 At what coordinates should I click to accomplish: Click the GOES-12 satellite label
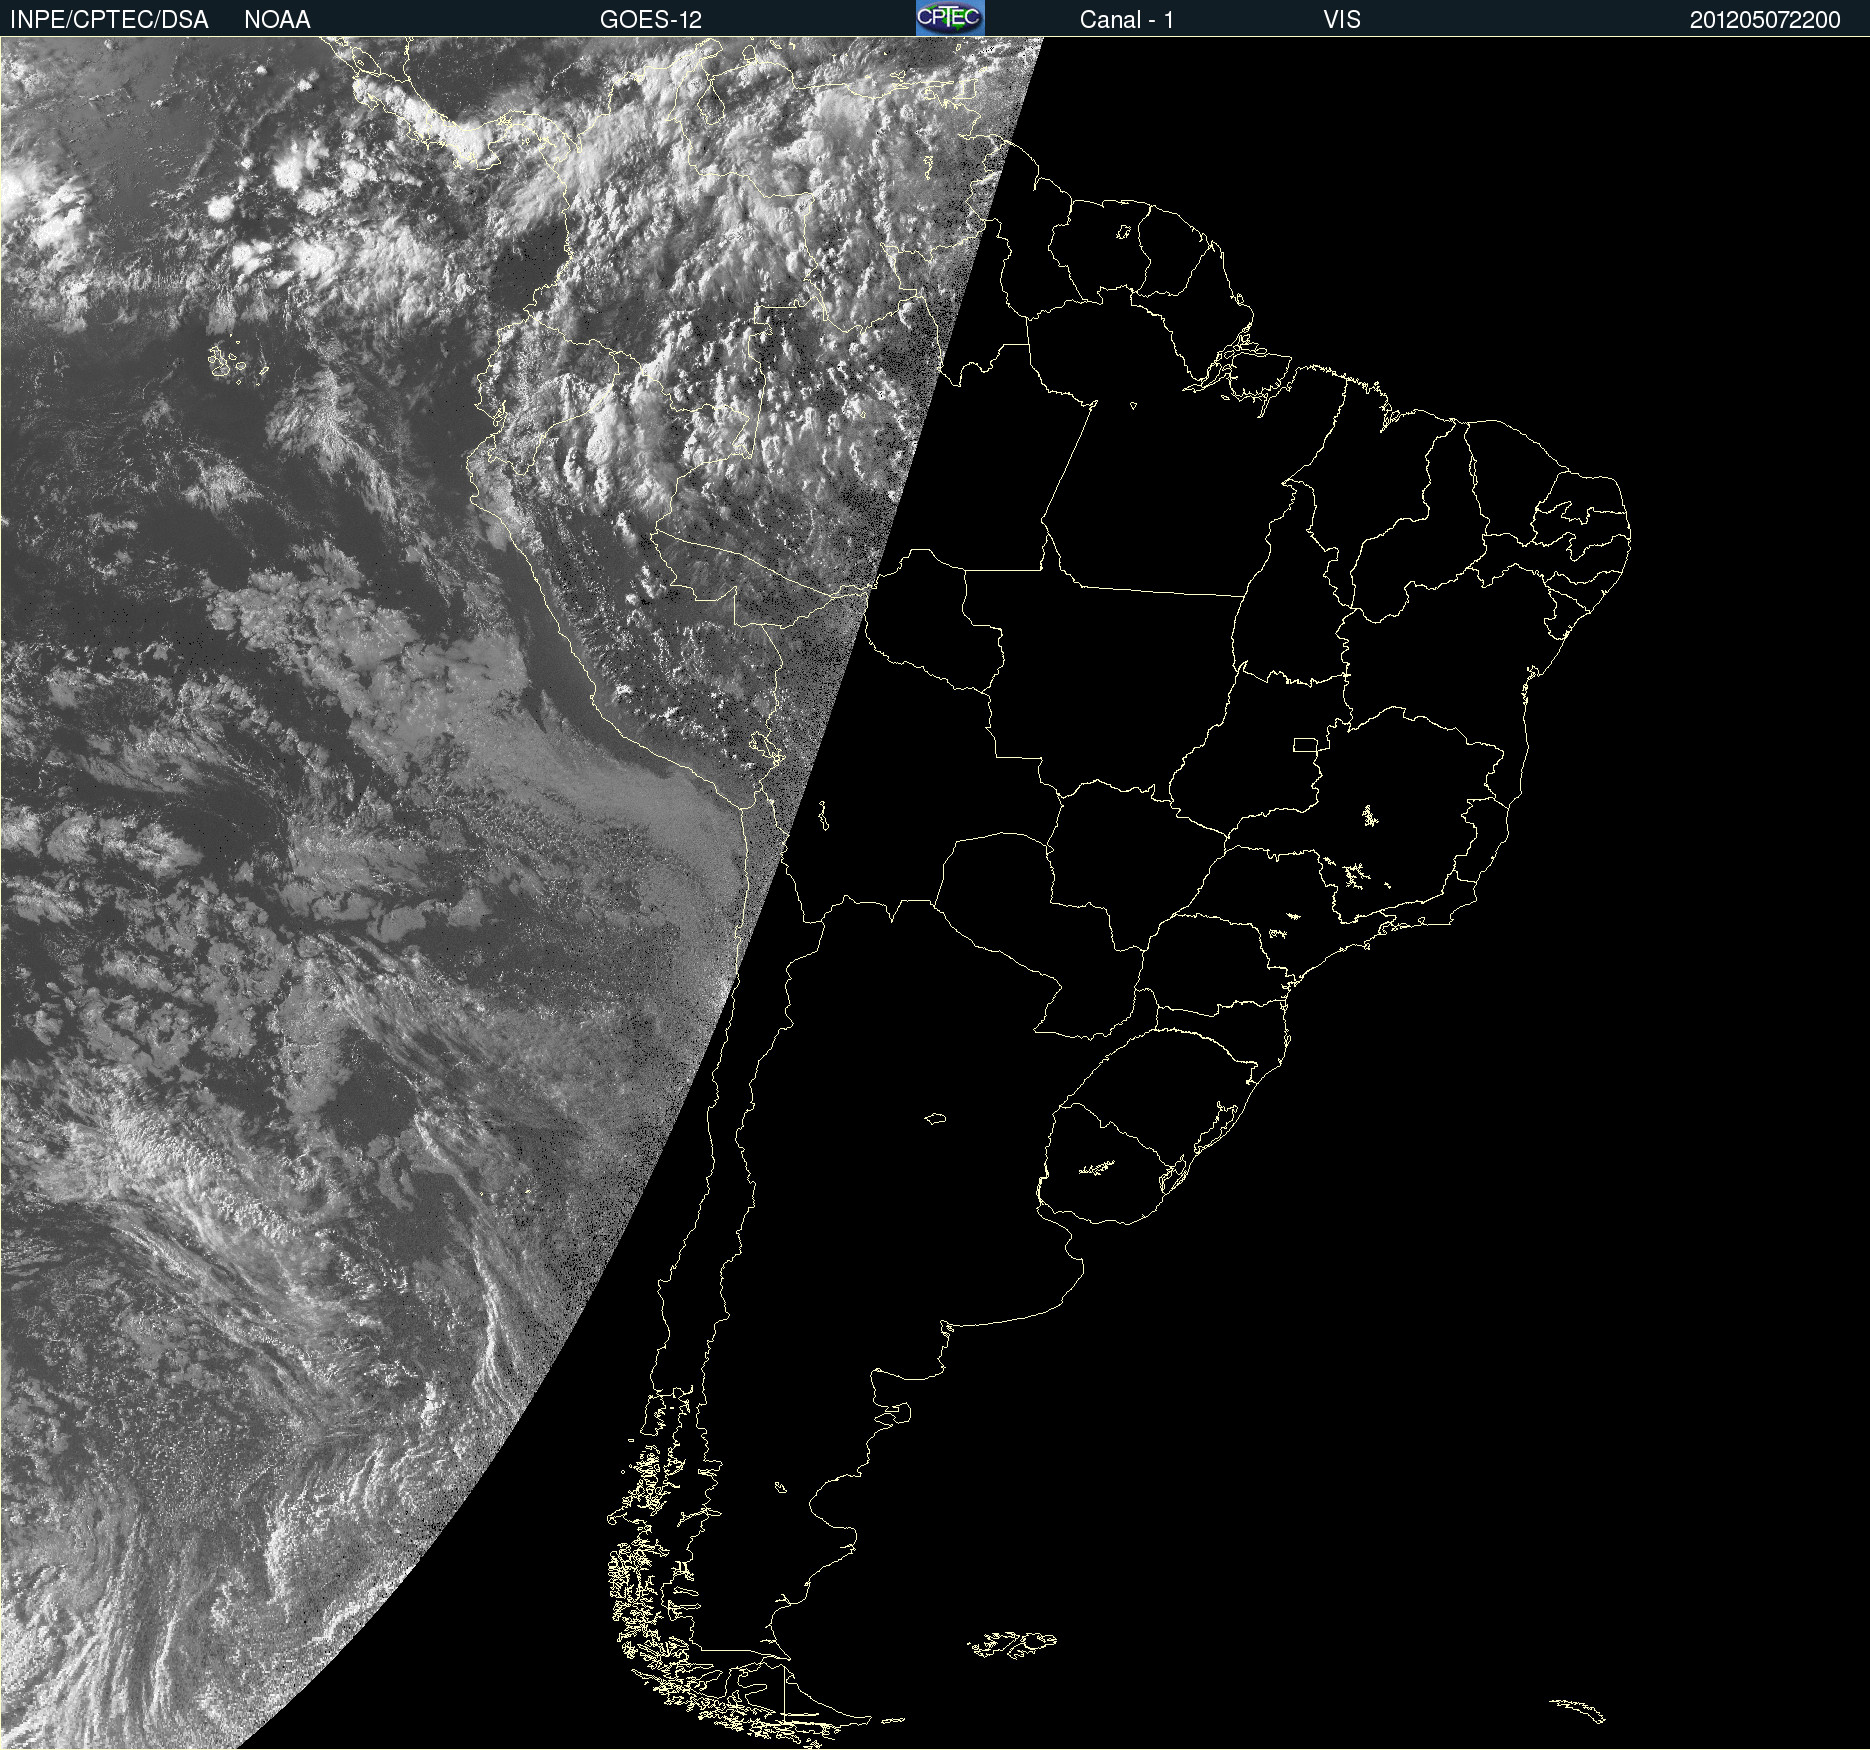click(651, 20)
